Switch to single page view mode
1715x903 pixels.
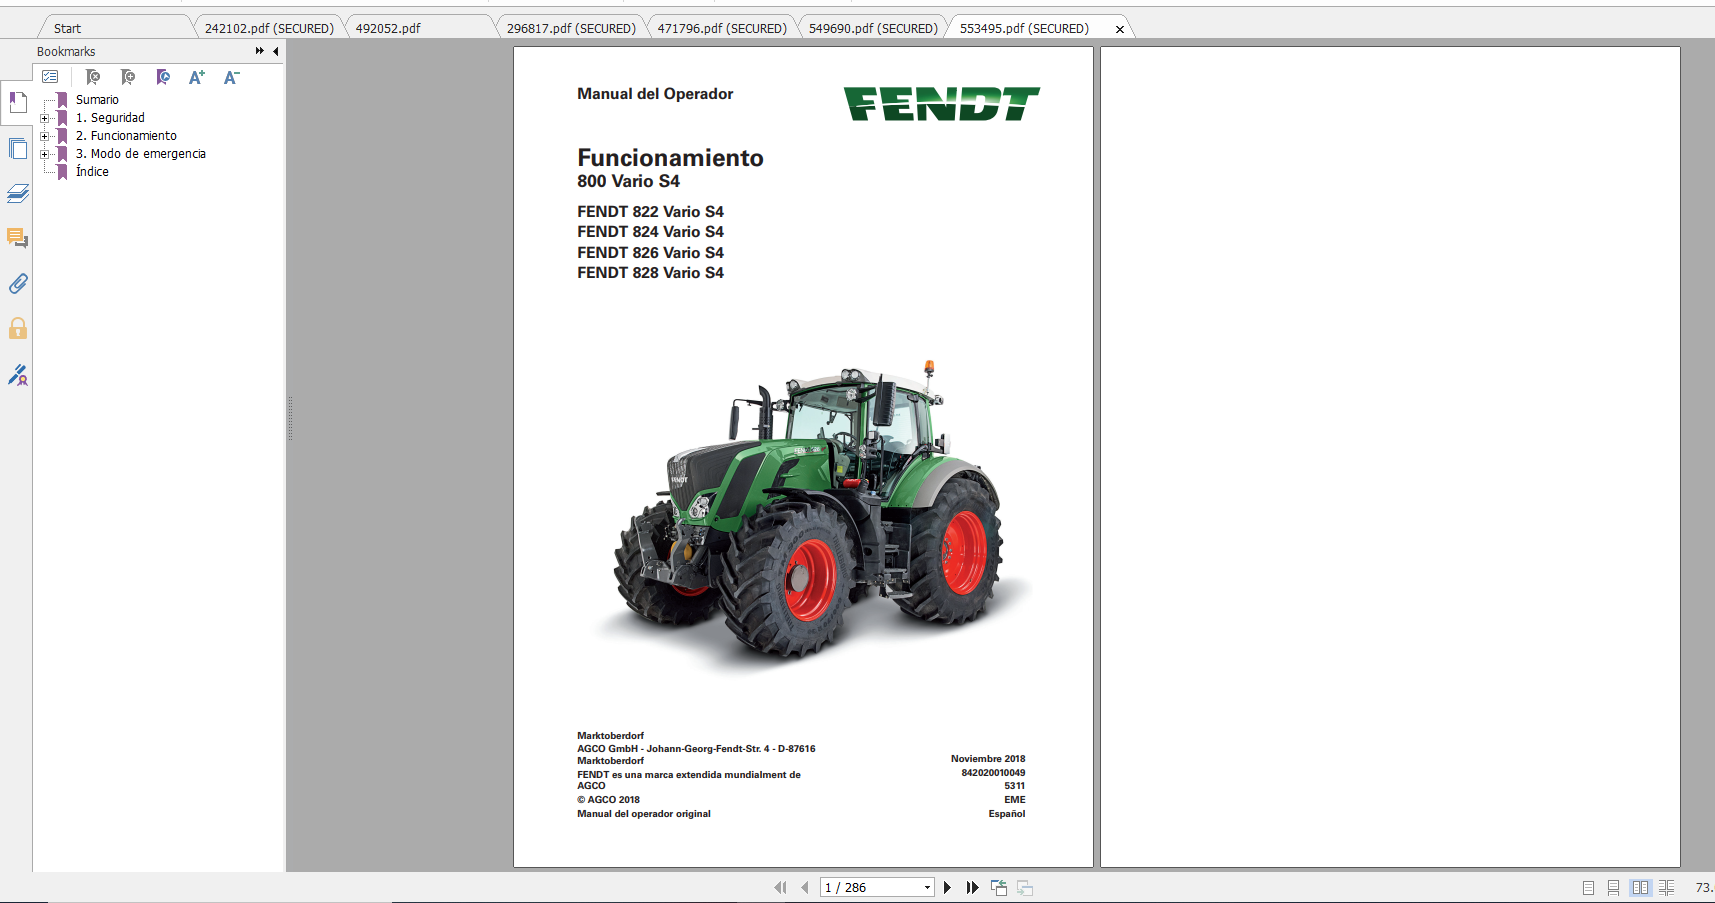1588,888
